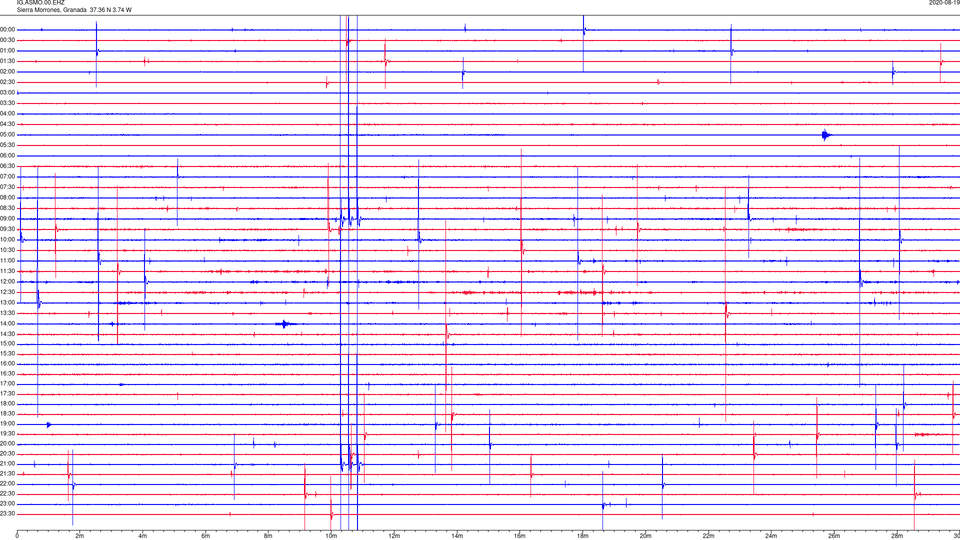Pick the 12m tick label on time axis
960x540 pixels.
coord(394,536)
